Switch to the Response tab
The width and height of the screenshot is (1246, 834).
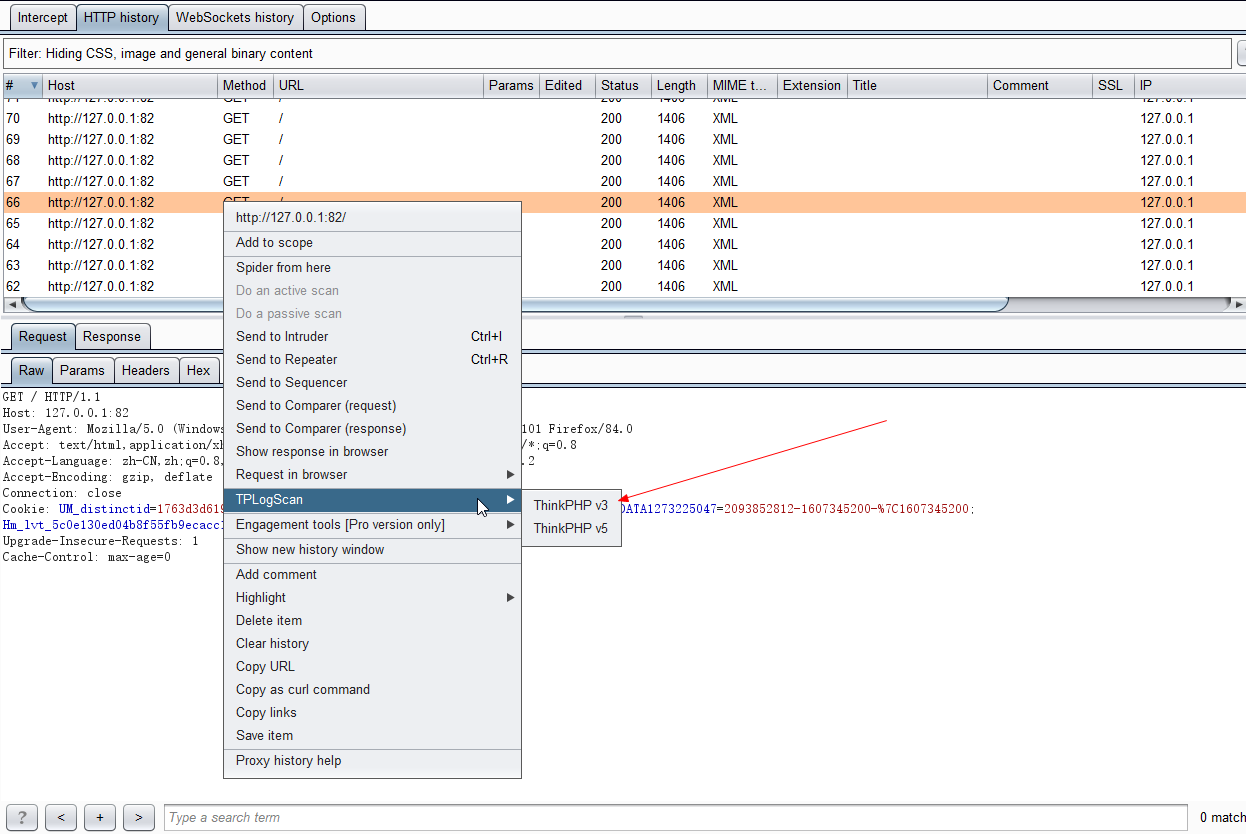coord(113,337)
